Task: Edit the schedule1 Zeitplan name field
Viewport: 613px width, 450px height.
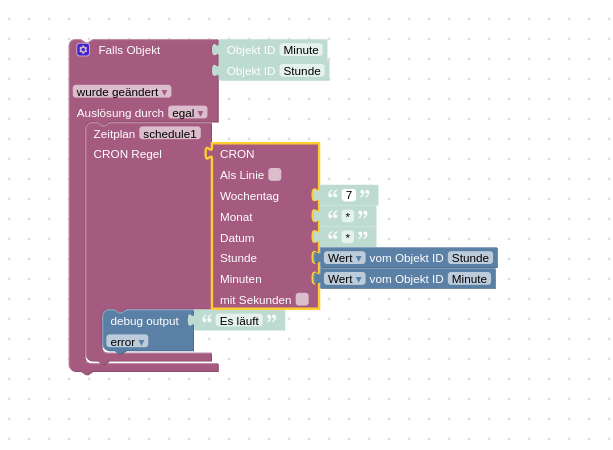Action: tap(170, 134)
